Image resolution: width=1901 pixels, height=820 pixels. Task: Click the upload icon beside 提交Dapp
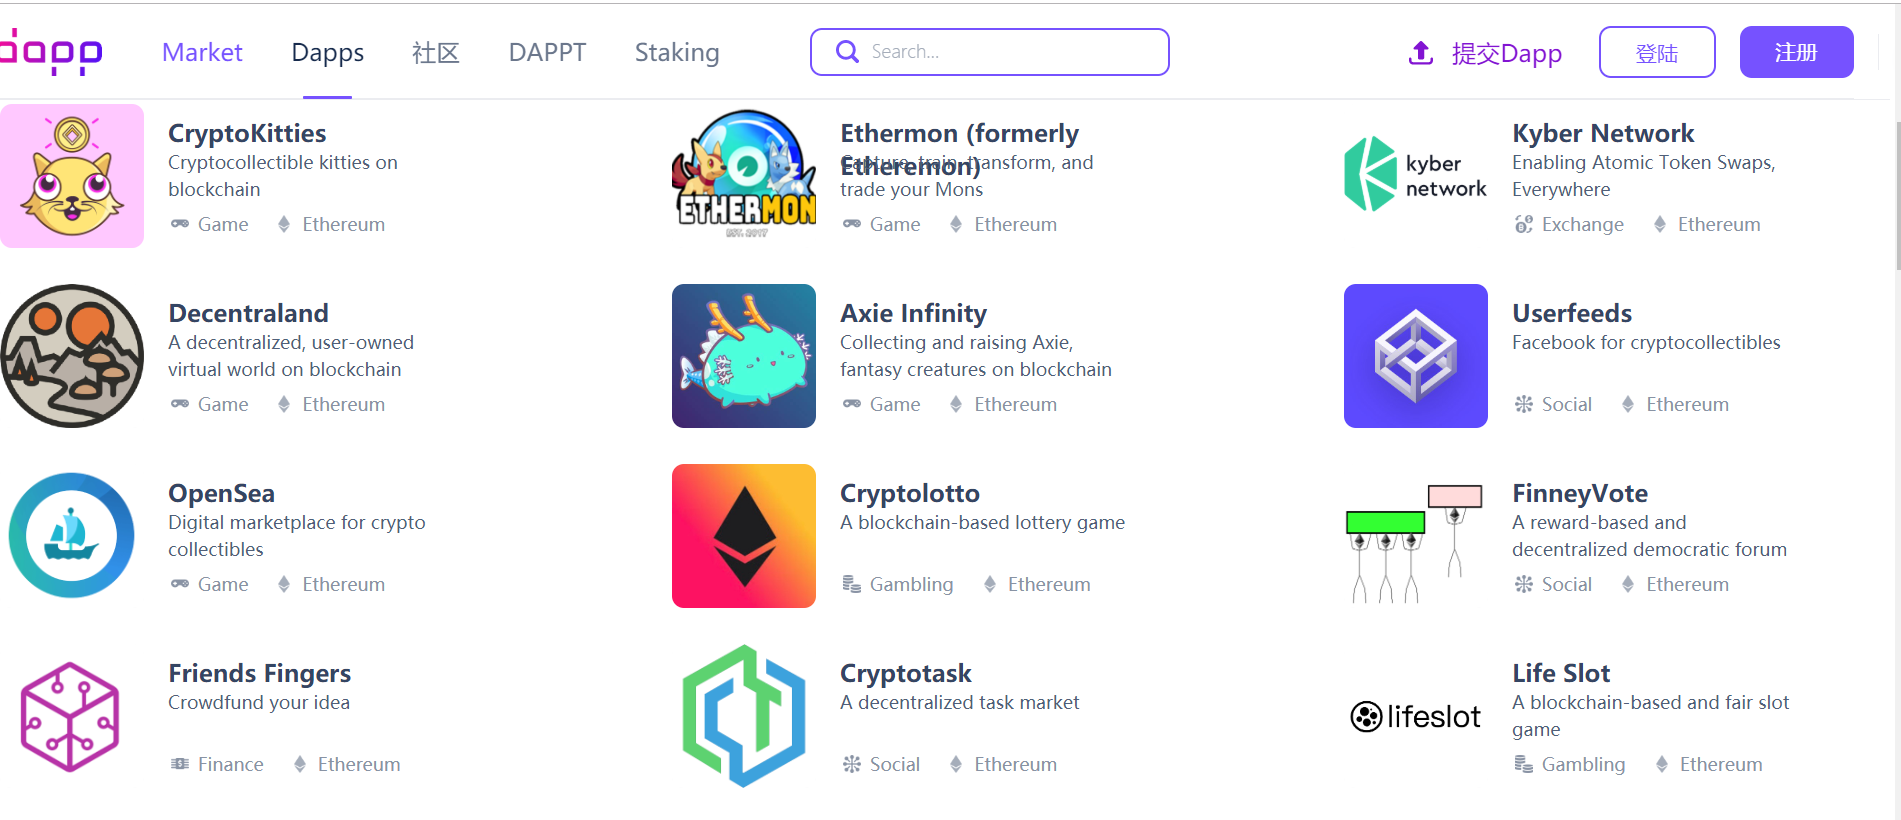tap(1421, 53)
